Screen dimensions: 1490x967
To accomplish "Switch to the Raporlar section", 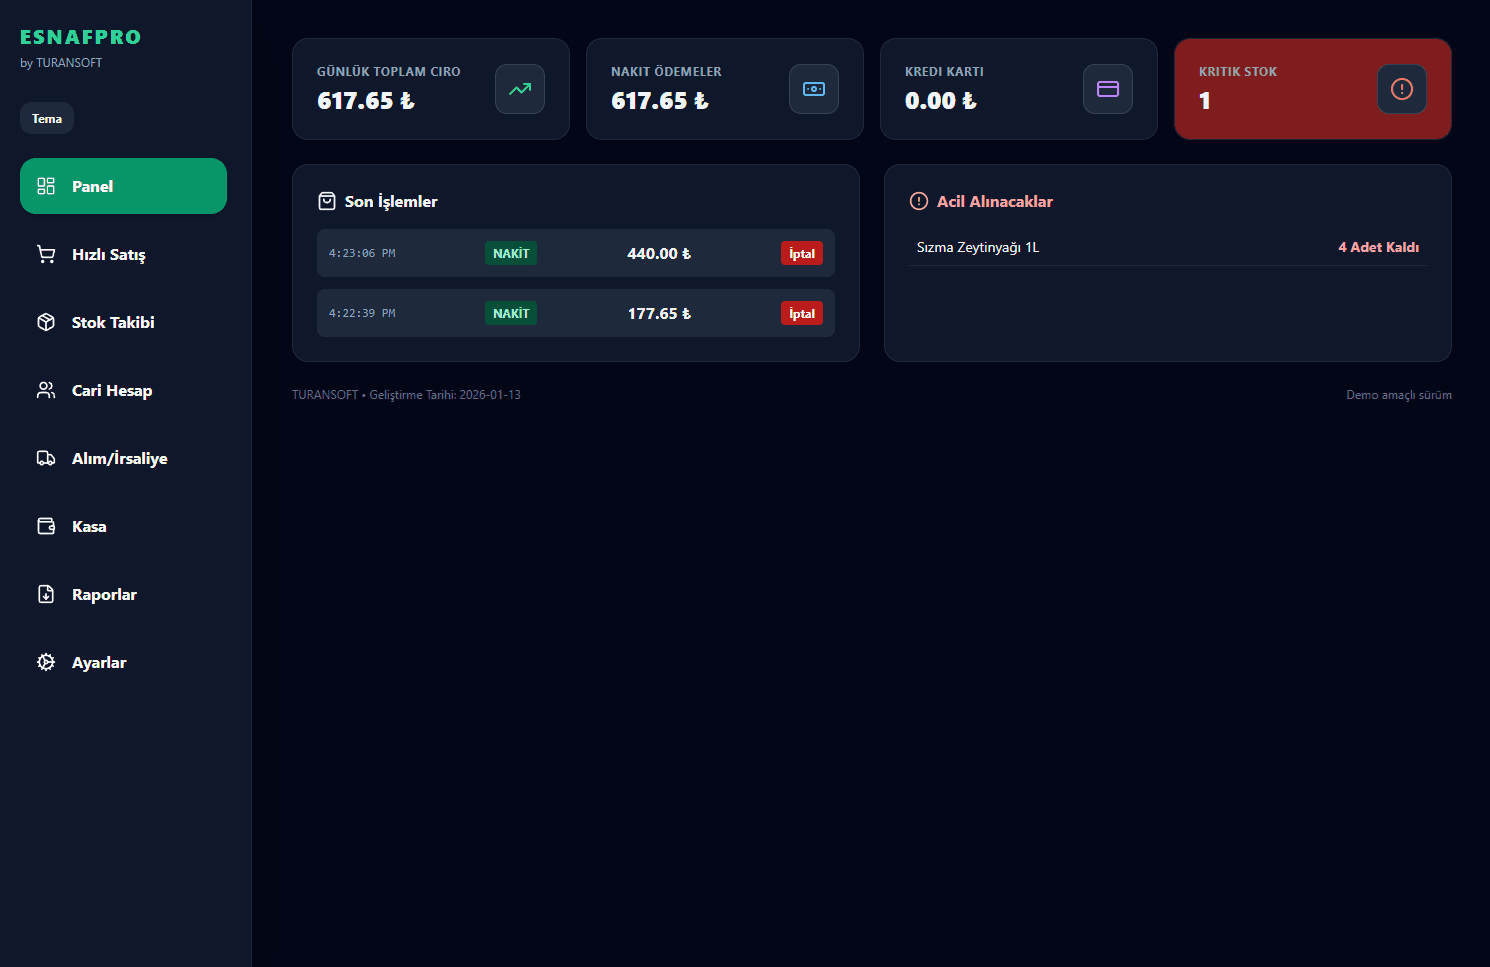I will (104, 594).
